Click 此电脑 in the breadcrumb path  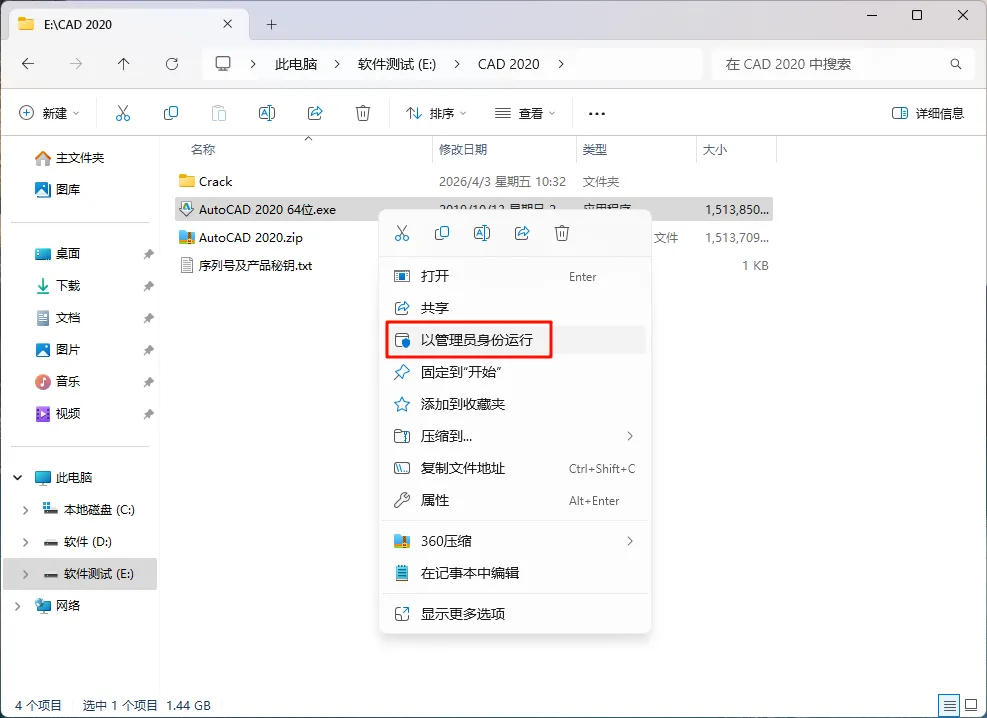pos(296,64)
